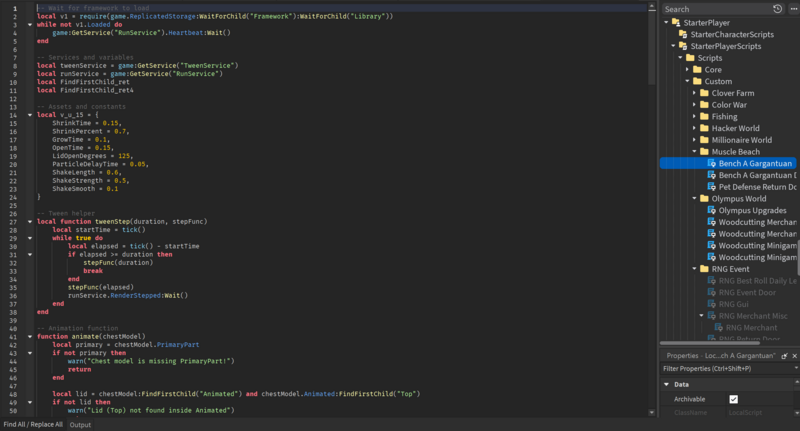The width and height of the screenshot is (800, 431).
Task: Collapse the Data section in Properties
Action: click(667, 384)
